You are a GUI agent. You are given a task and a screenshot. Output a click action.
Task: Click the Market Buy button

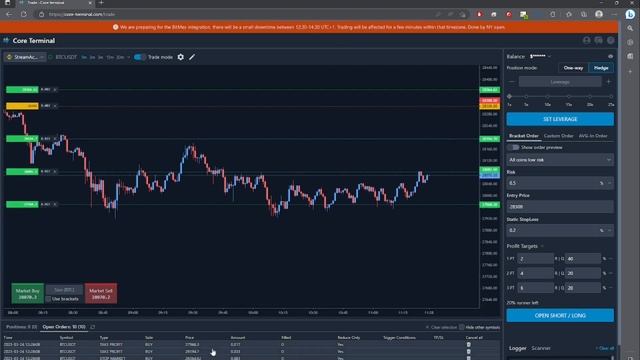coord(27,293)
